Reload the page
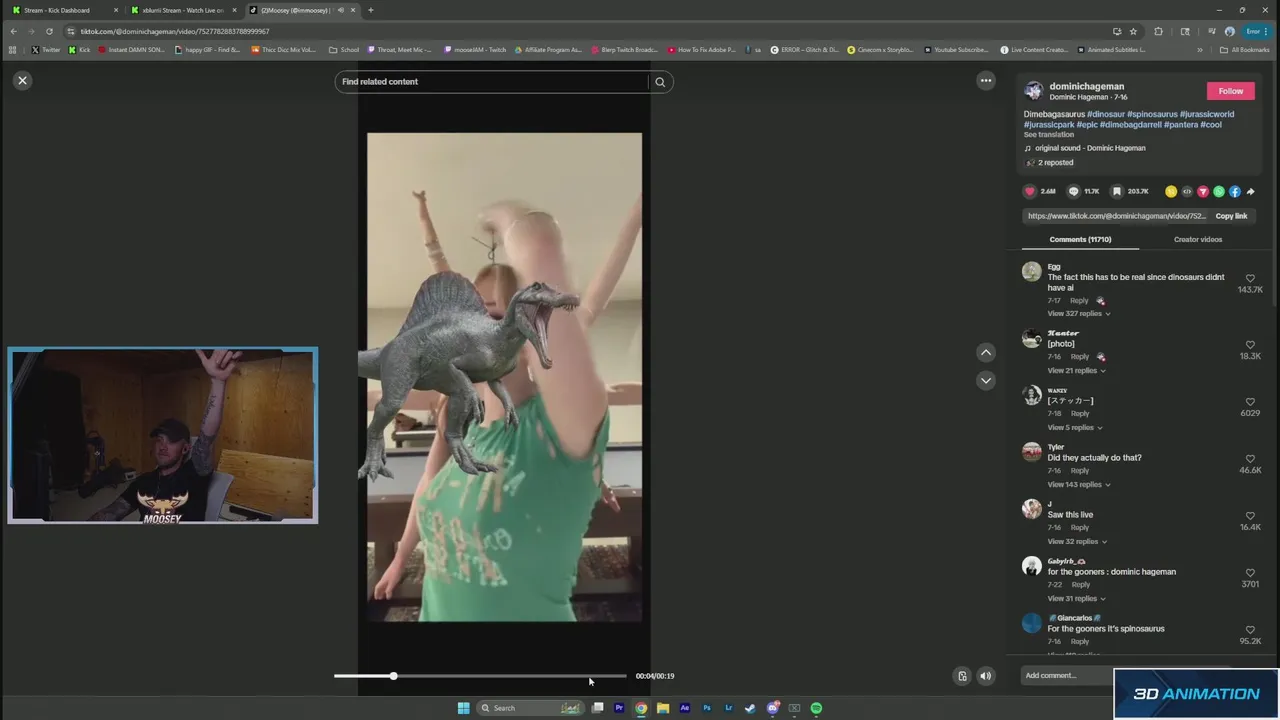The height and width of the screenshot is (720, 1280). tap(49, 31)
